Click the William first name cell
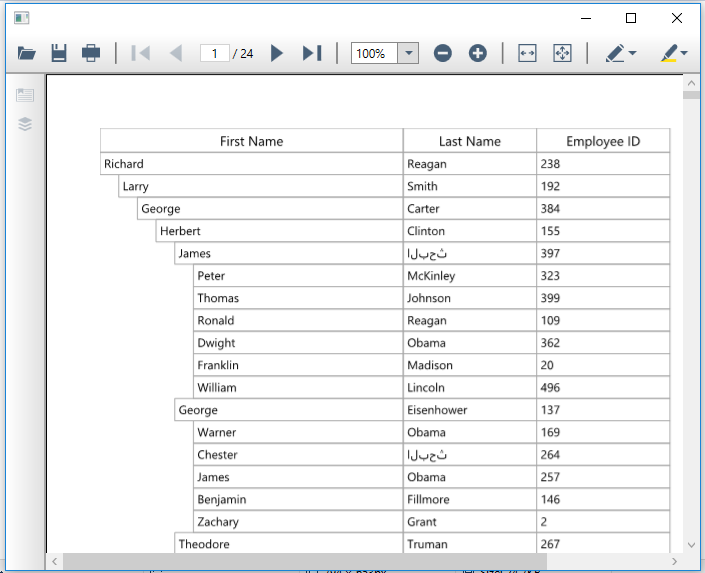 click(x=298, y=388)
